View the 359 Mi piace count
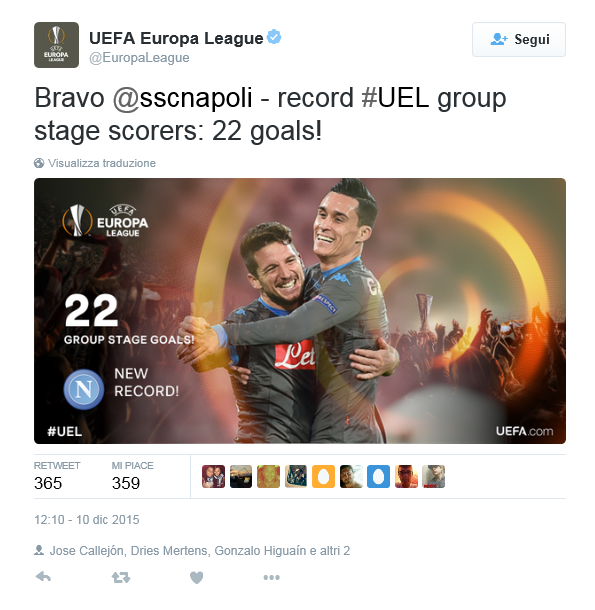Image resolution: width=595 pixels, height=610 pixels. (126, 483)
